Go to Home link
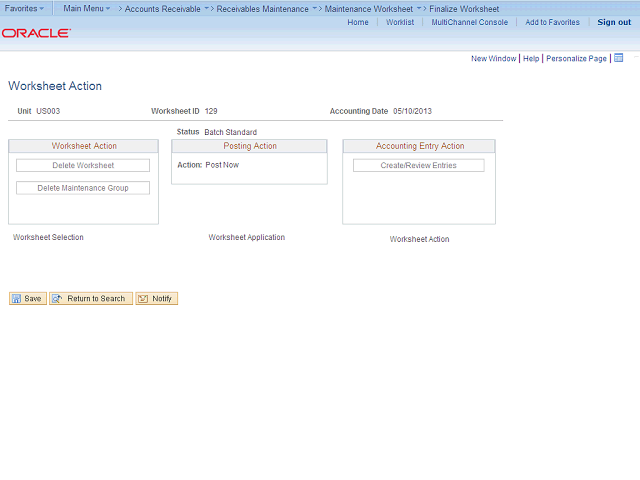The width and height of the screenshot is (640, 480). (358, 22)
